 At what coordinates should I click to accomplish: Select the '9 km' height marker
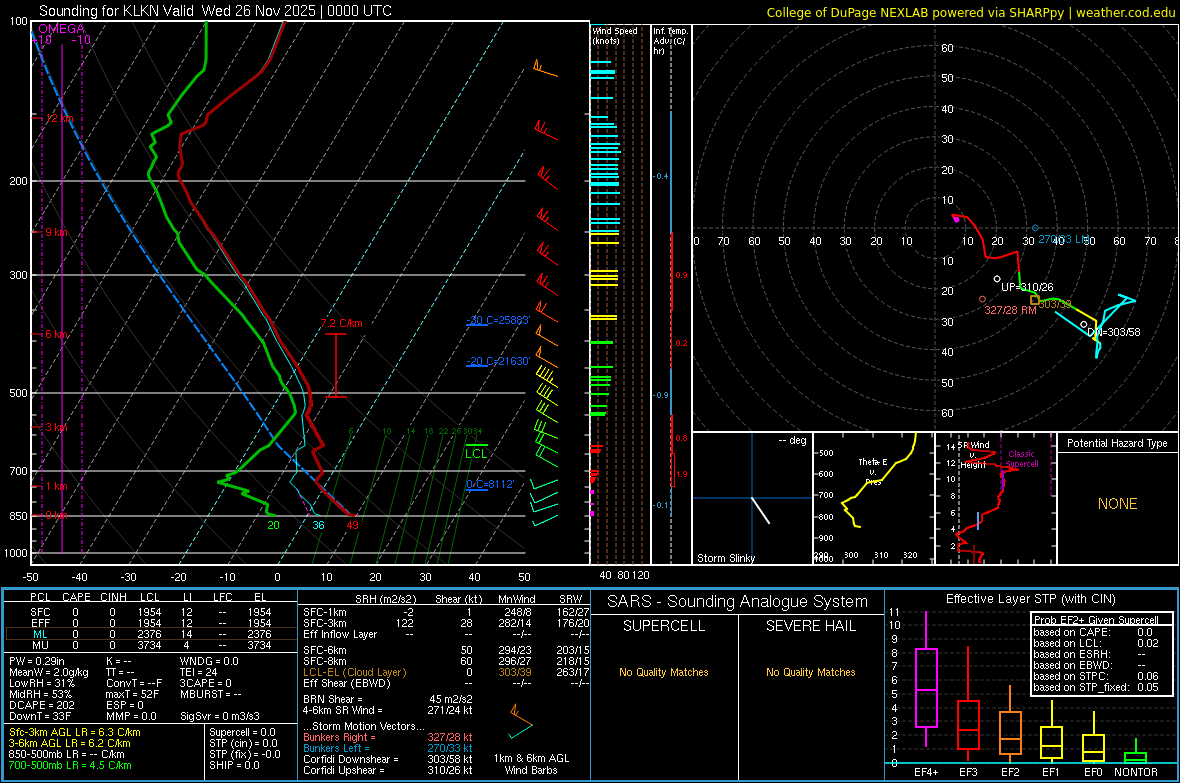point(56,232)
